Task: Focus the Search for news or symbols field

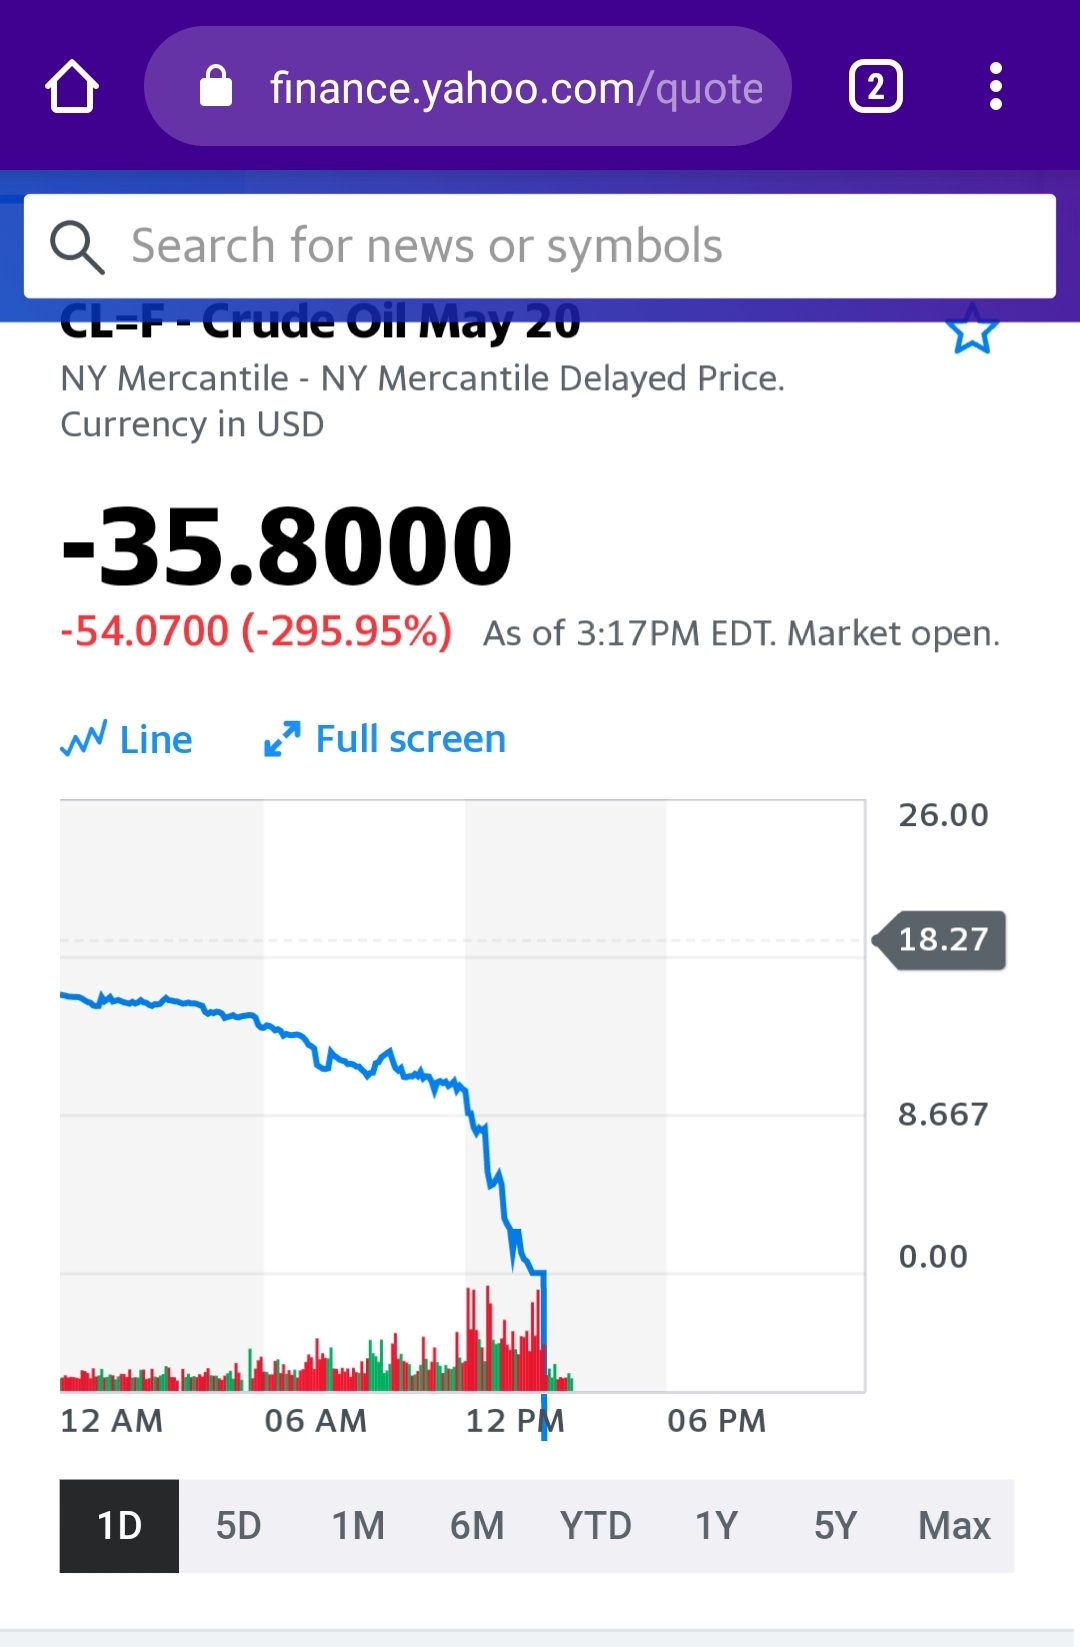Action: click(540, 246)
